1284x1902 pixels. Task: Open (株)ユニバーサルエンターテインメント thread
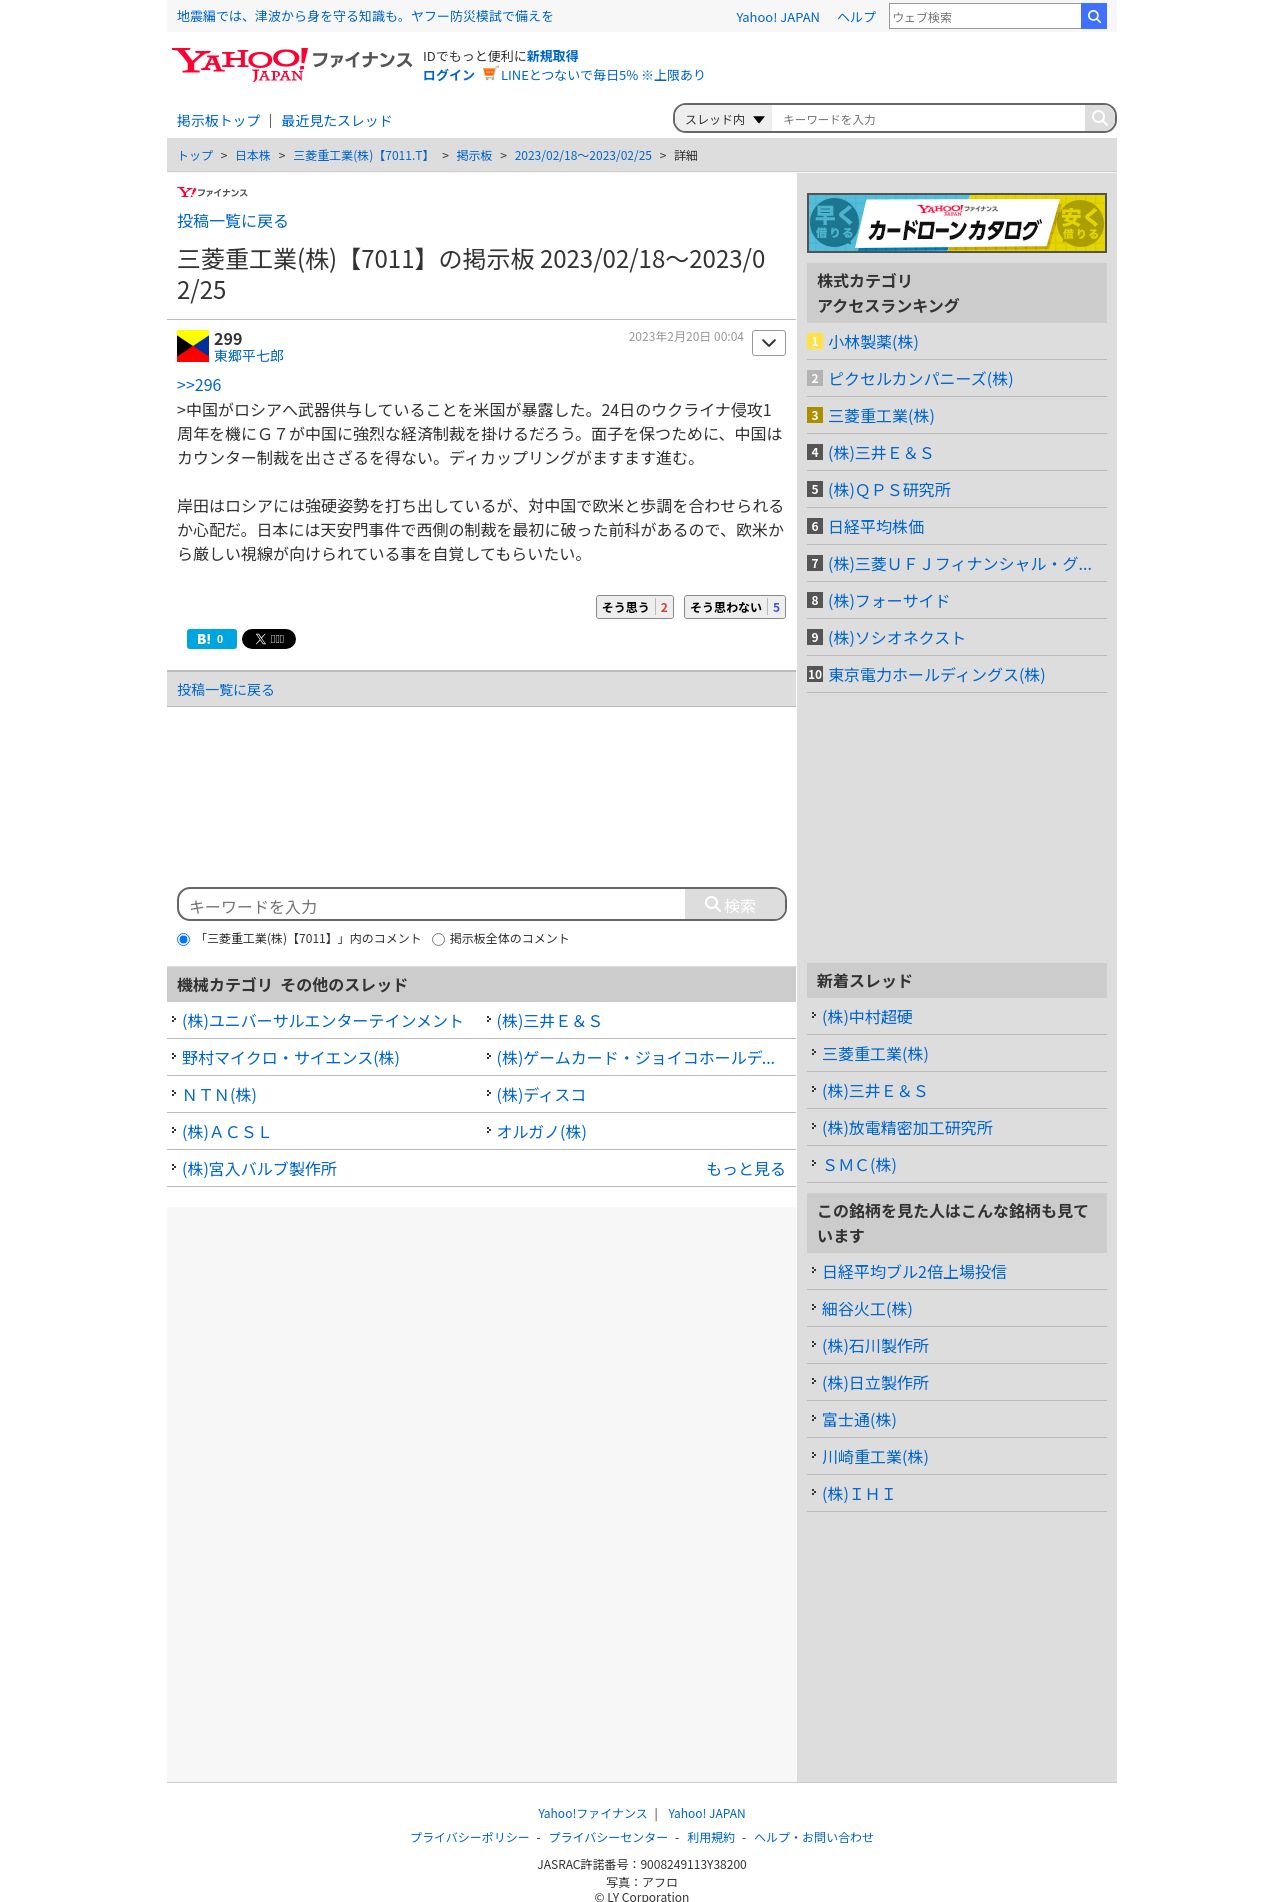(x=322, y=1021)
